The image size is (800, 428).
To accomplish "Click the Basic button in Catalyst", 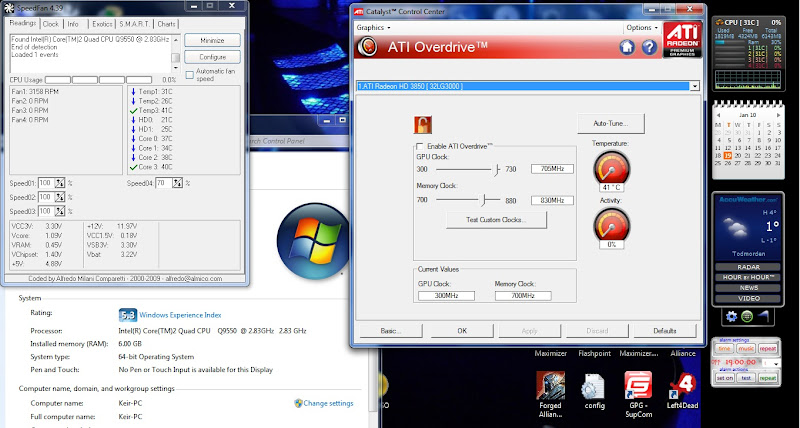I will (x=391, y=331).
